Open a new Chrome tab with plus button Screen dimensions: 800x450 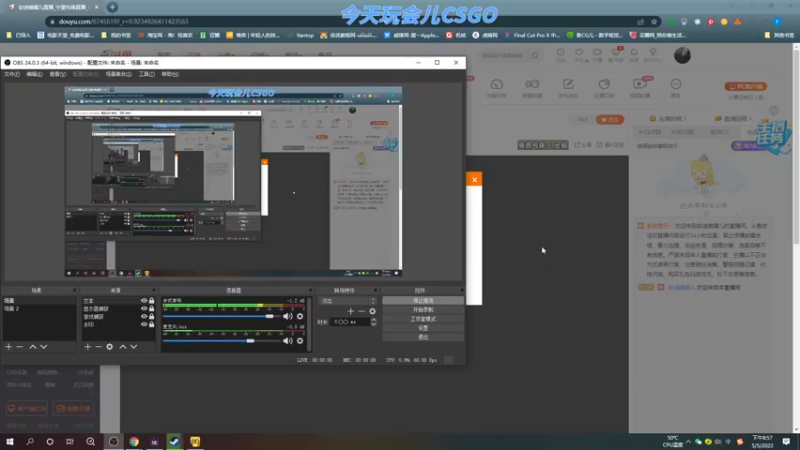112,7
